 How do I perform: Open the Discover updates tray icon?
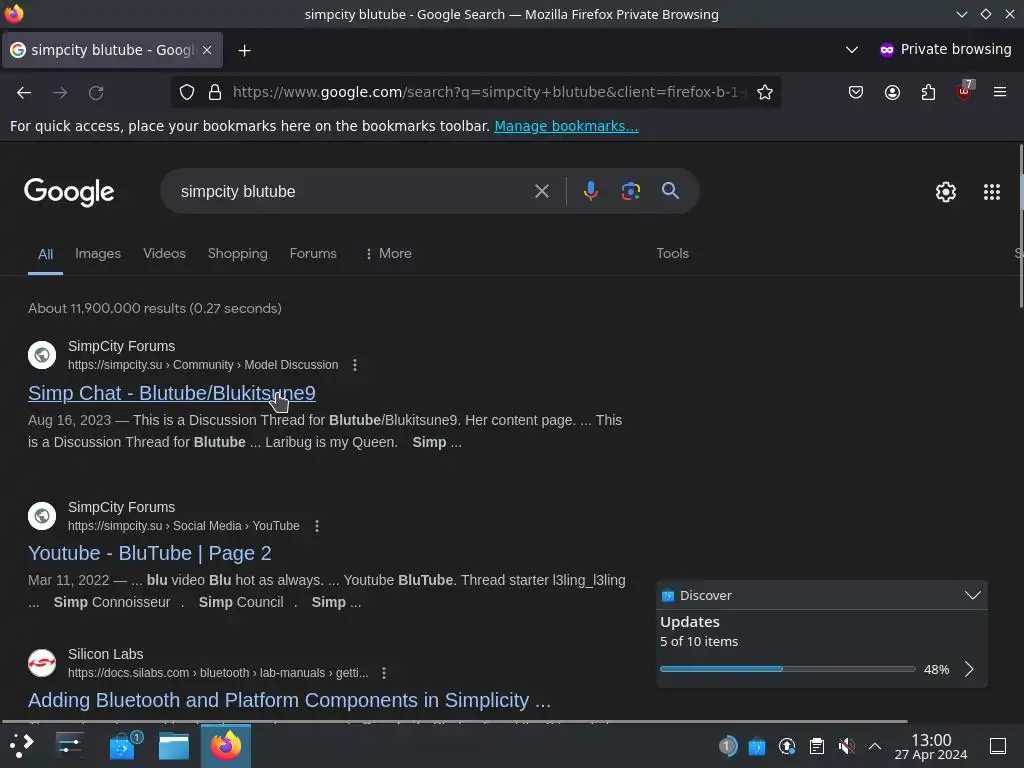point(757,746)
